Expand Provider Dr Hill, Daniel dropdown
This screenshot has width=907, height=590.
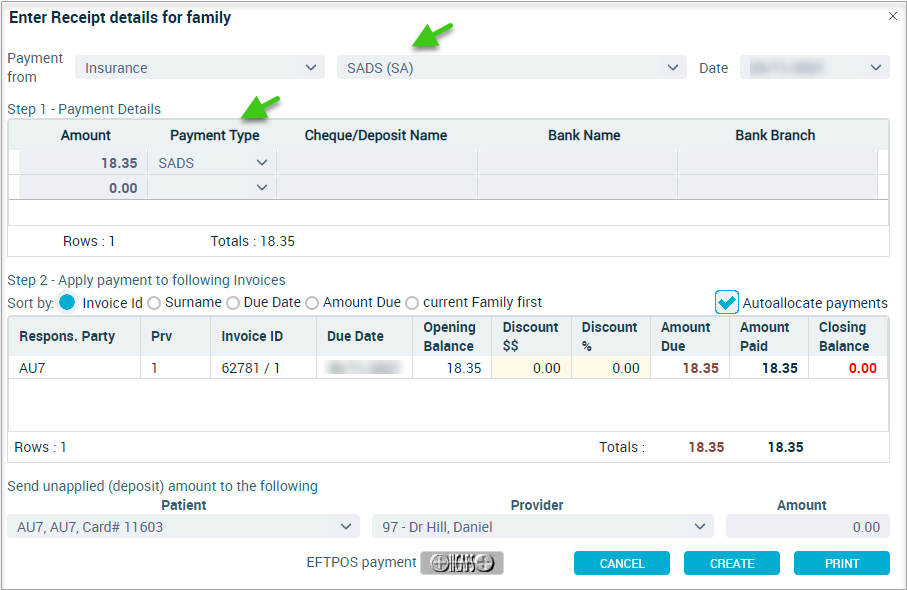[543, 527]
